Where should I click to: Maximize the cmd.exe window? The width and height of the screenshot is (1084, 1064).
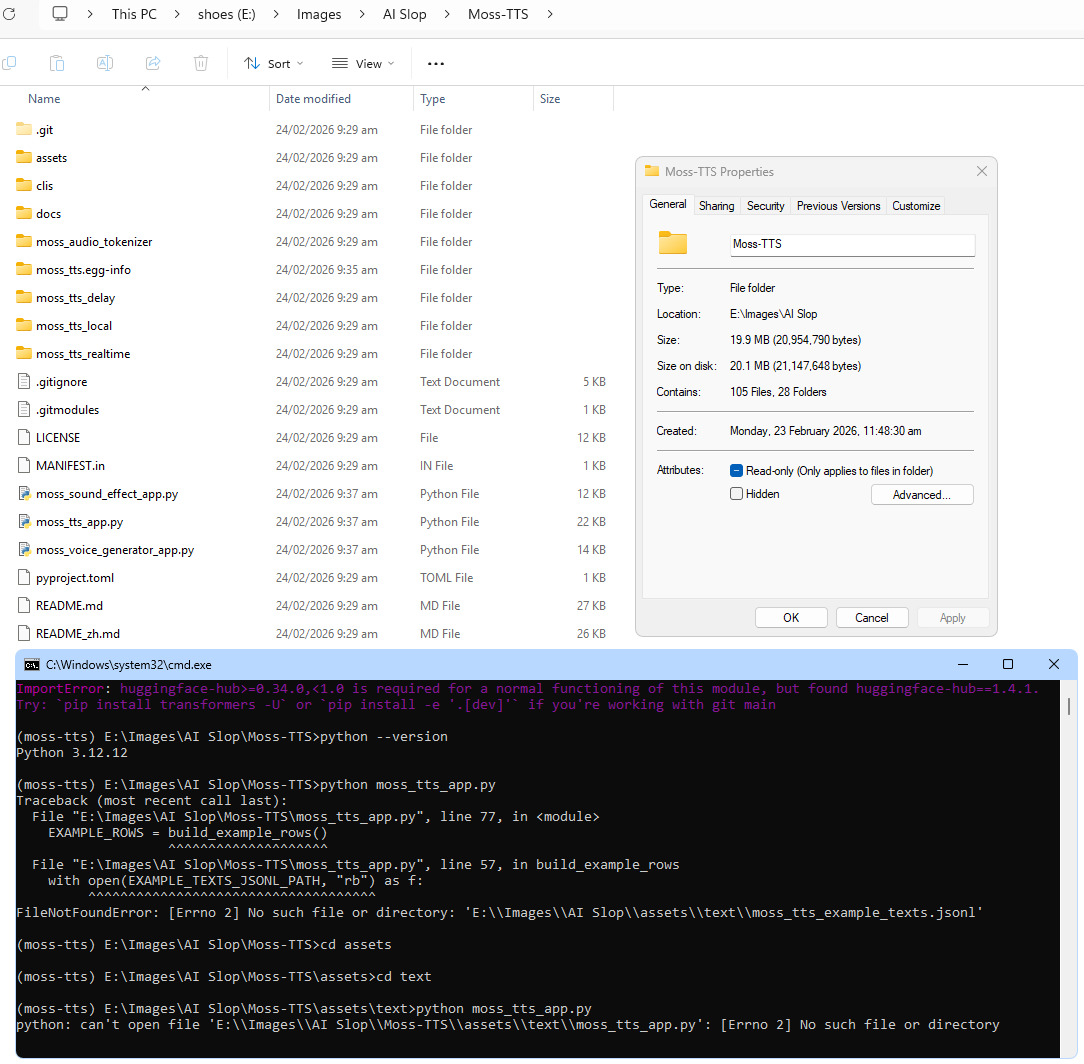[x=1008, y=664]
